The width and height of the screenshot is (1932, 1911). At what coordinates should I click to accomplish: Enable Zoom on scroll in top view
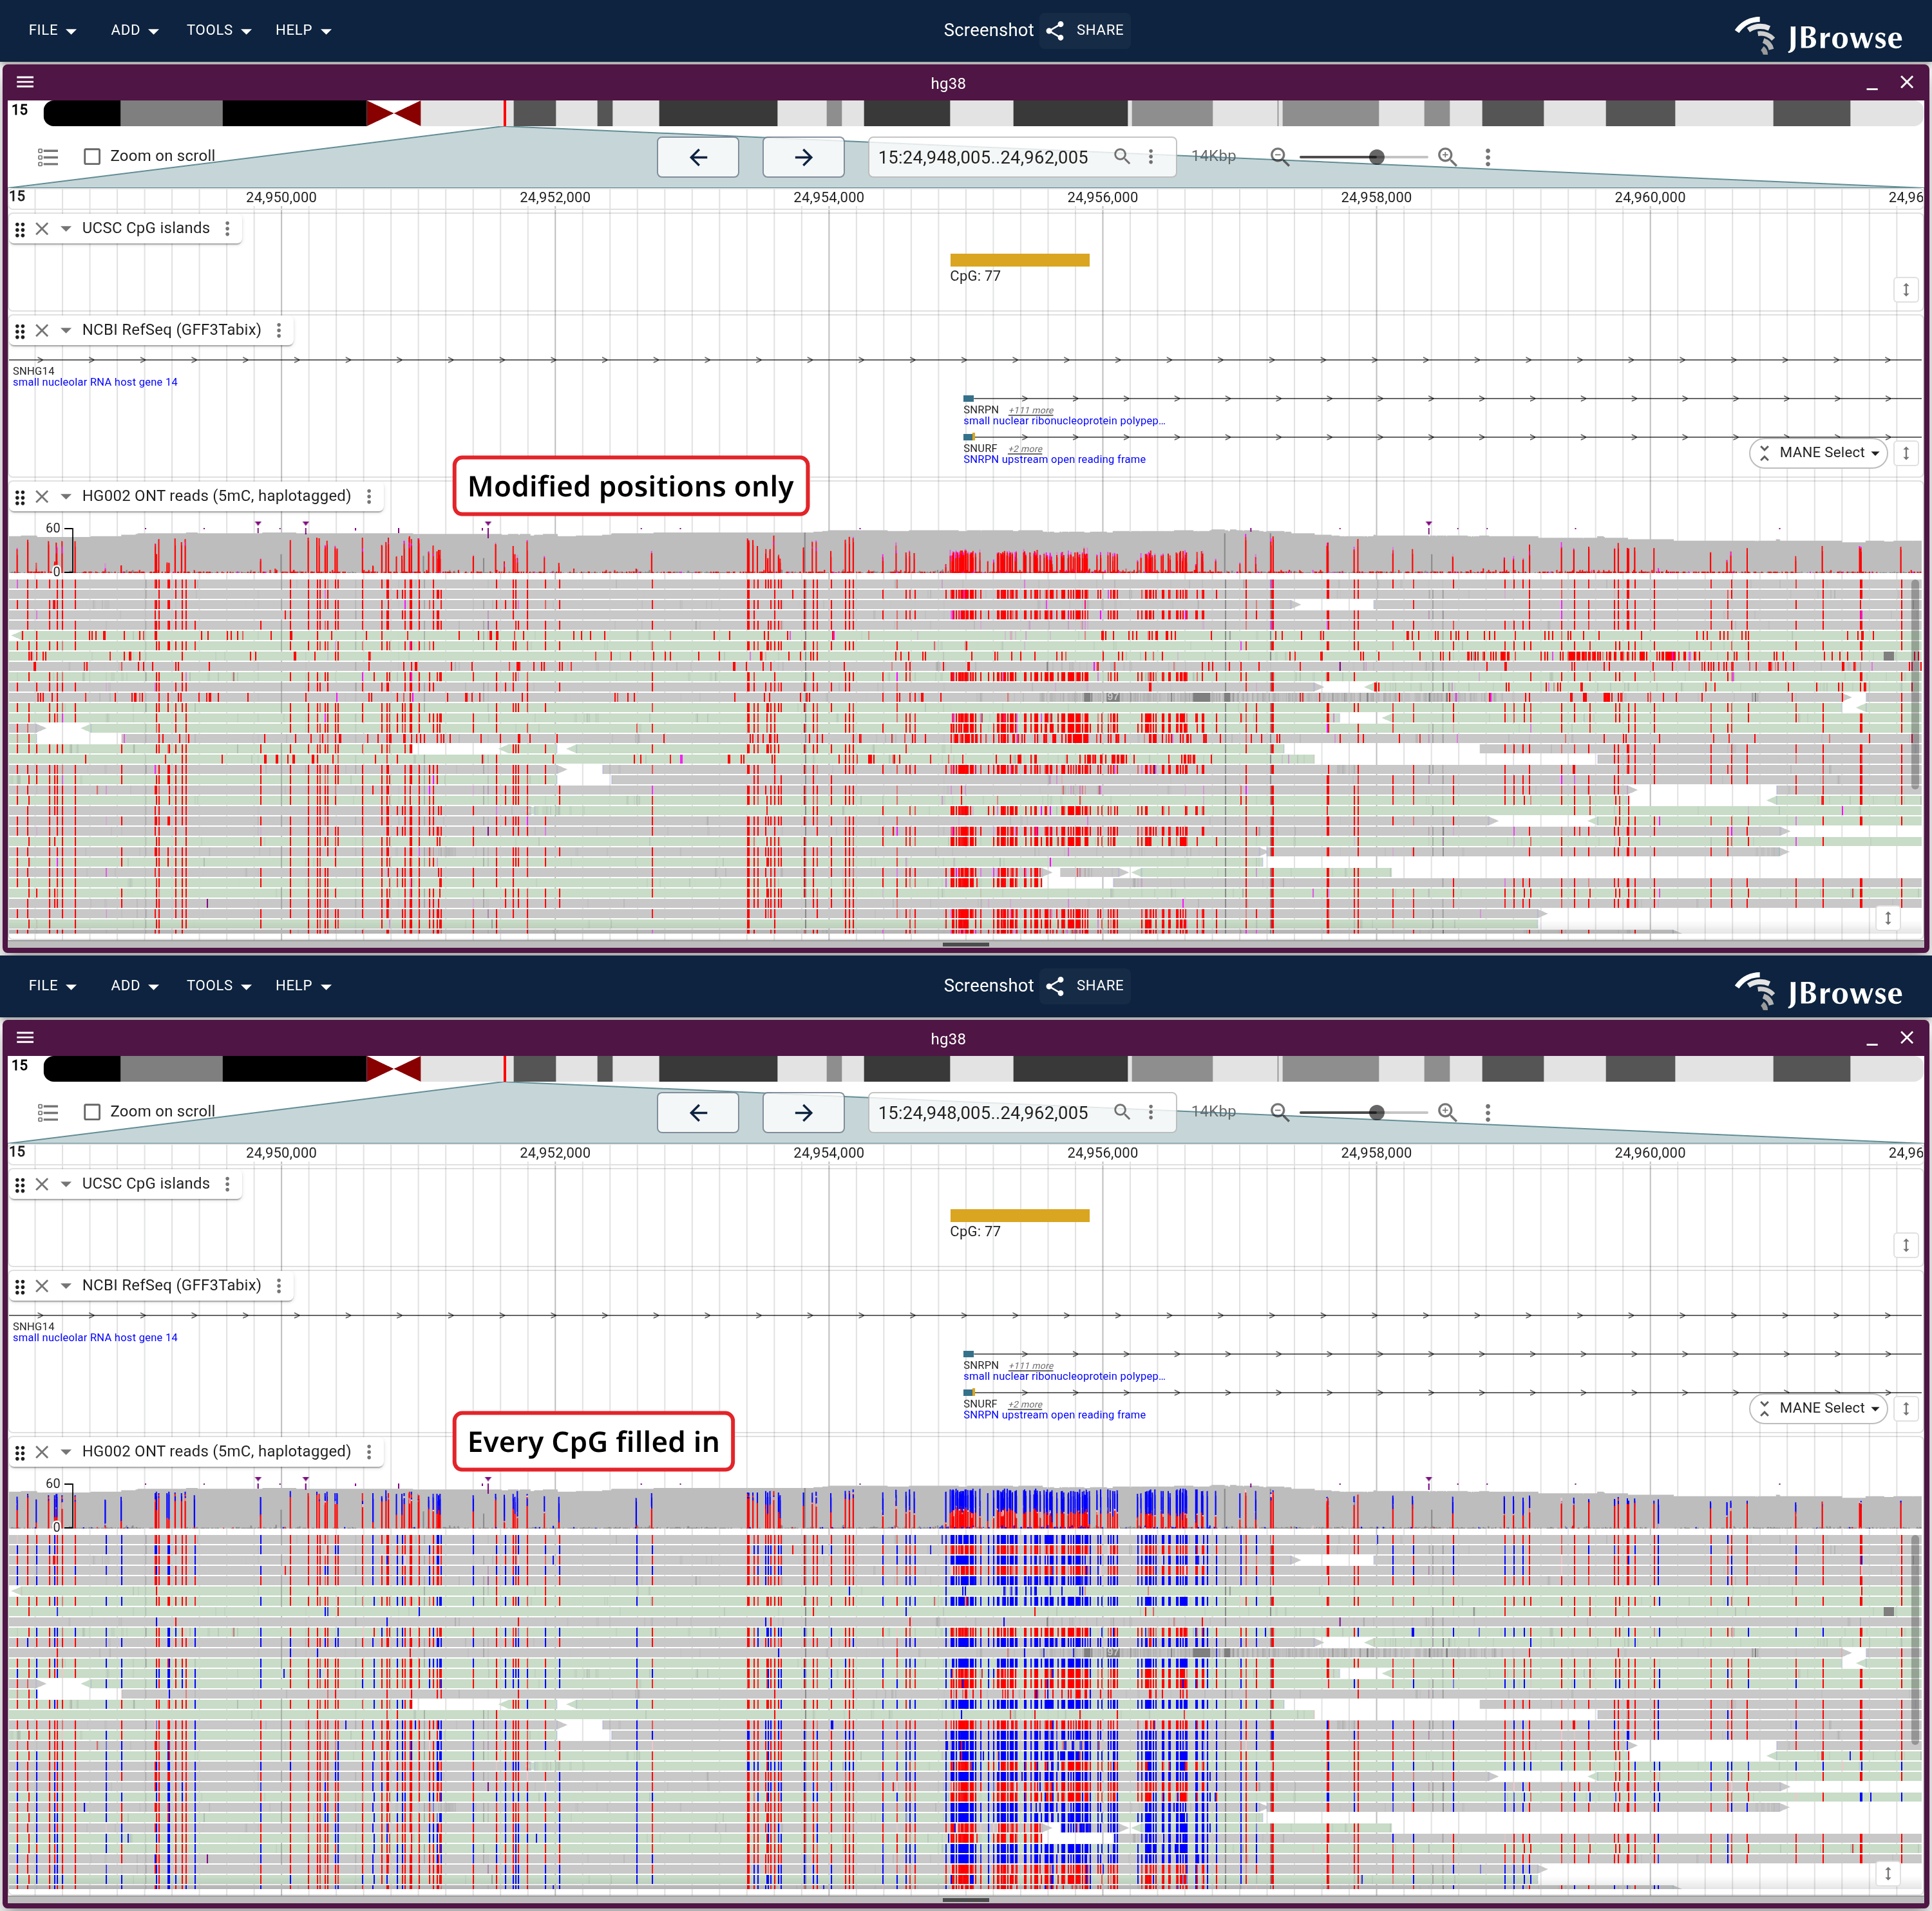92,156
